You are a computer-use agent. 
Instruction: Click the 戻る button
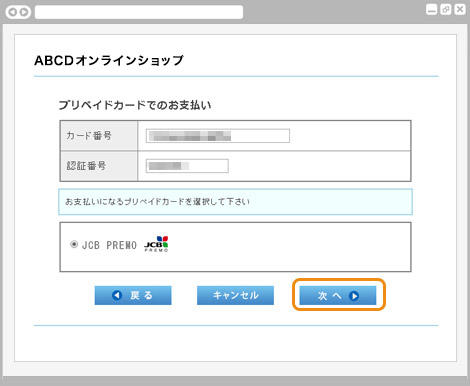(x=133, y=295)
